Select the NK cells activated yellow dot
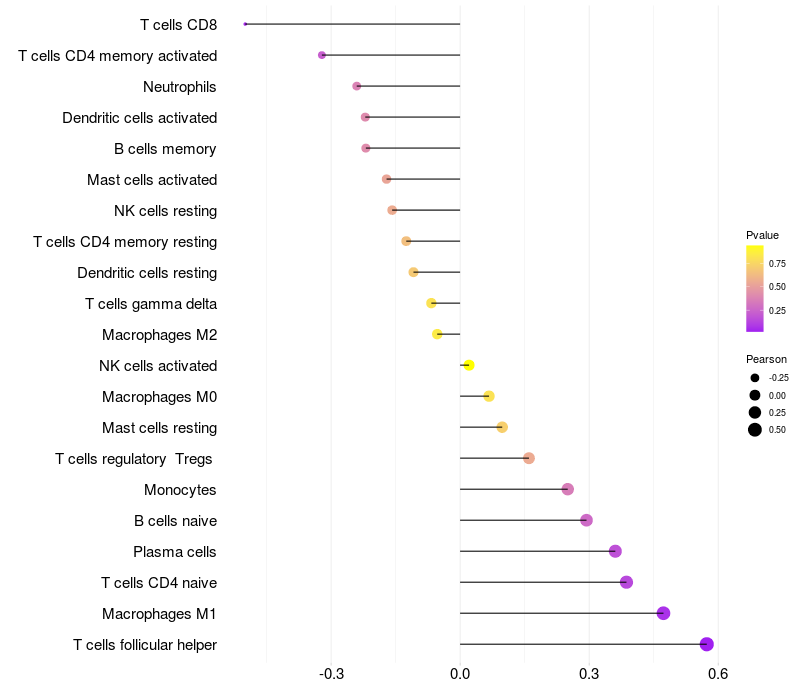The image size is (800, 700). (468, 365)
